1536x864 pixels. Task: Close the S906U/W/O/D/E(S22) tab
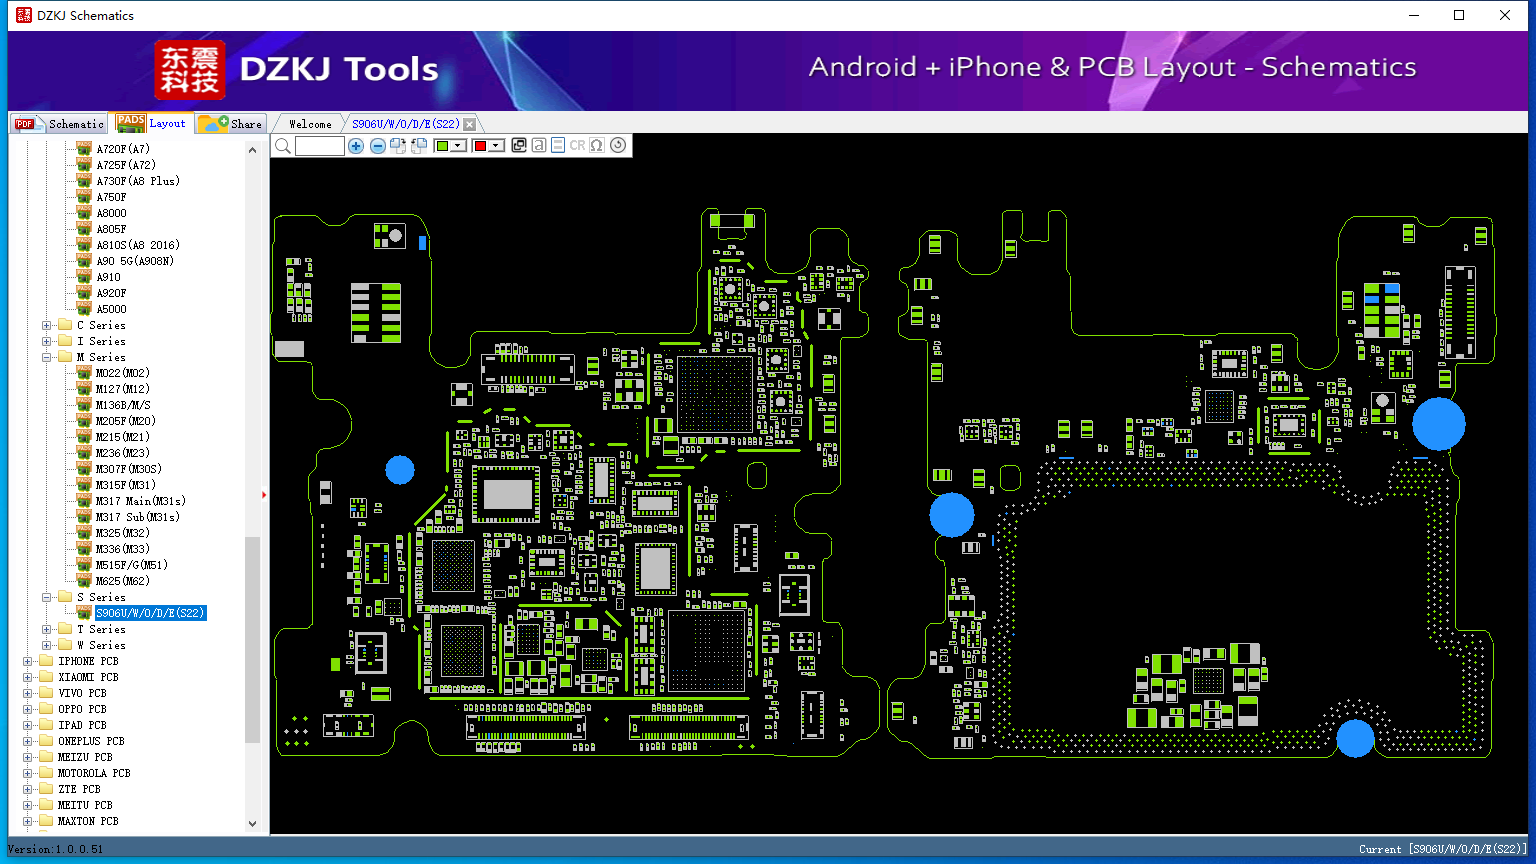(469, 124)
